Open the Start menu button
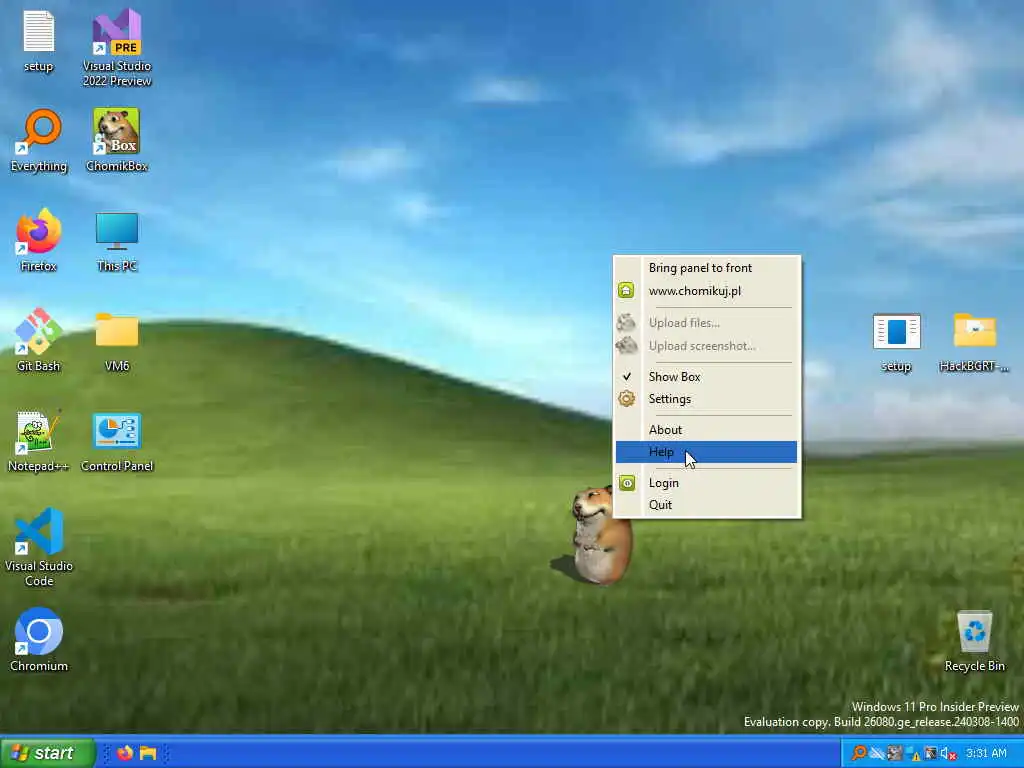The image size is (1024, 768). pos(48,753)
